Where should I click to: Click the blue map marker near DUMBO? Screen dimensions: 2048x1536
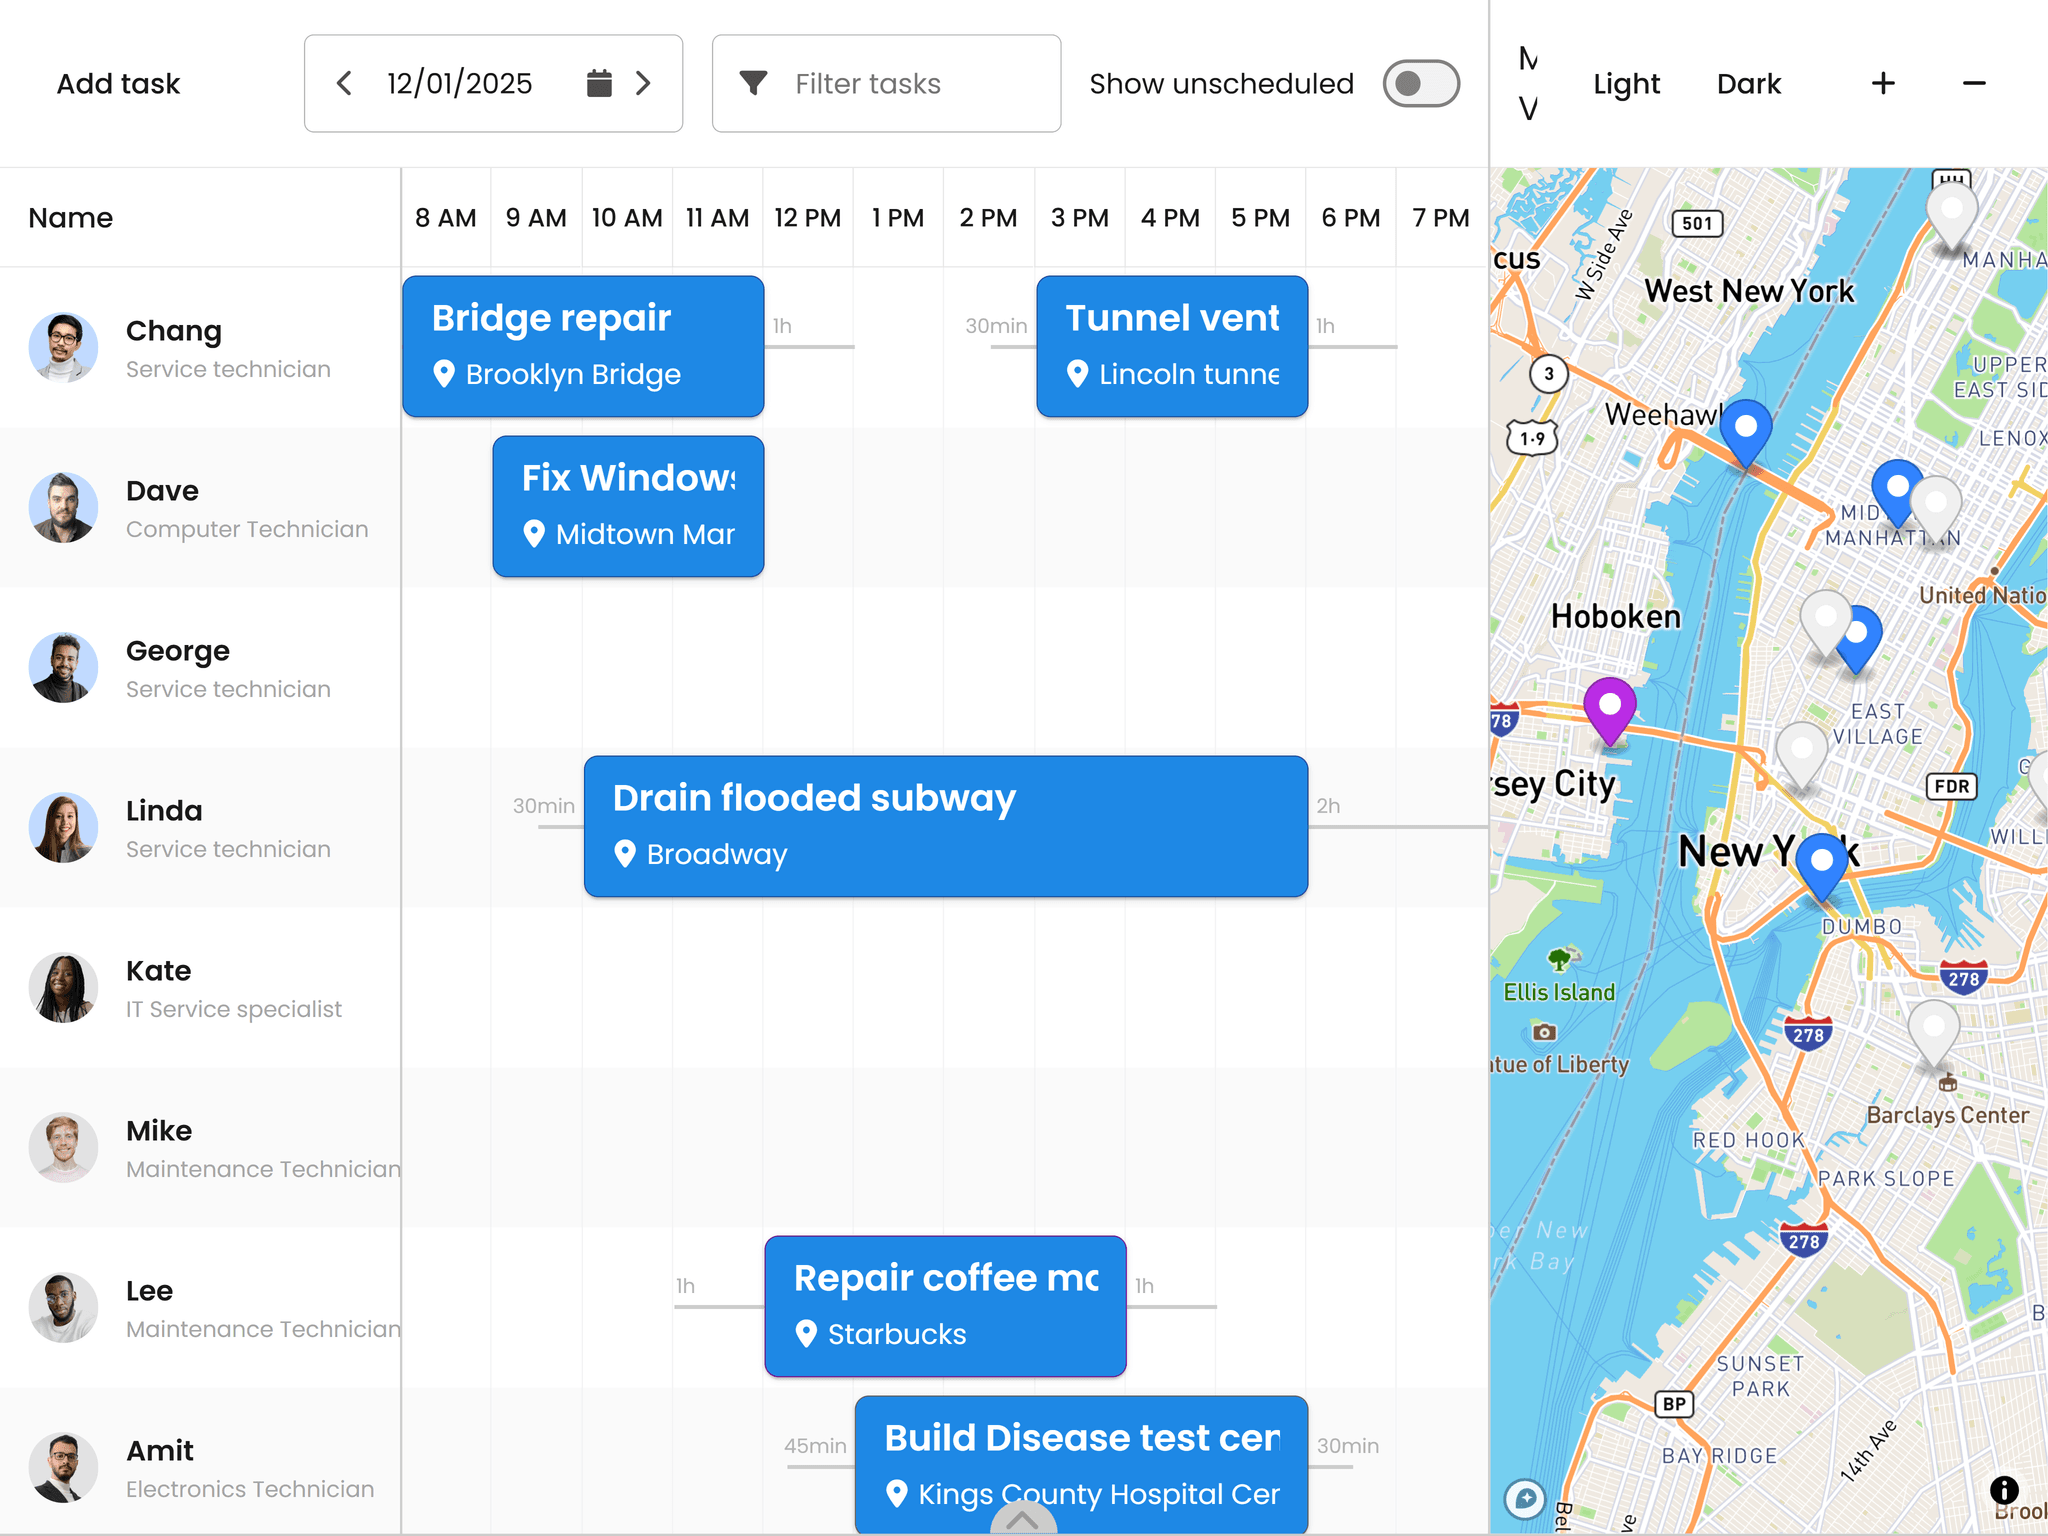pyautogui.click(x=1822, y=862)
